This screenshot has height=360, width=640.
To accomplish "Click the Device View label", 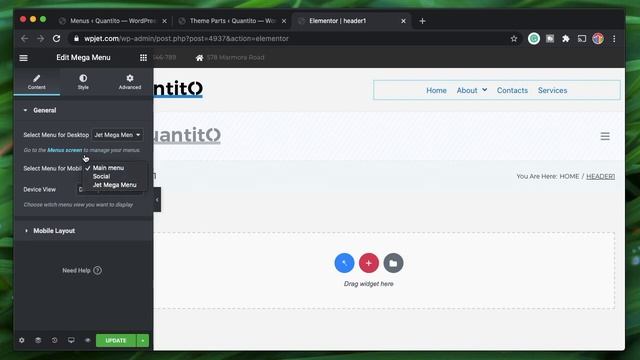I will coord(40,189).
